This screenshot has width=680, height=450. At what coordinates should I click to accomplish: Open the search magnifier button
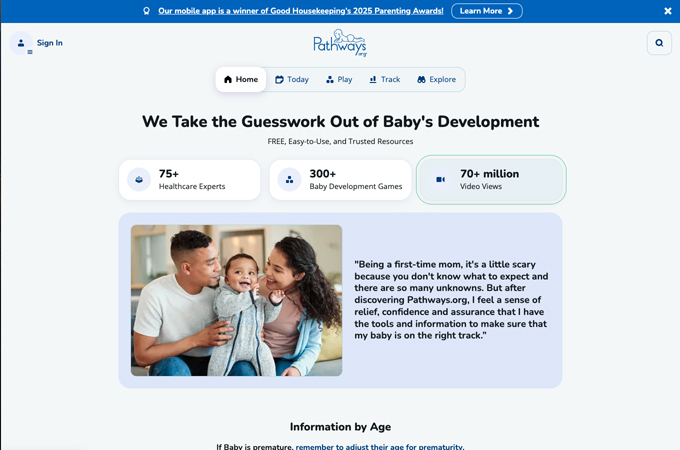659,43
